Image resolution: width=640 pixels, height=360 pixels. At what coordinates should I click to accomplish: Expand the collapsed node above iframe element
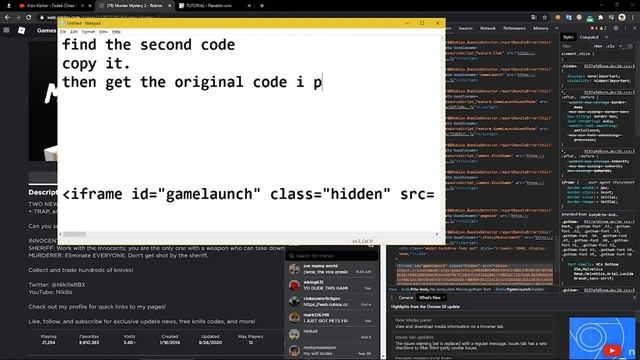[x=396, y=259]
